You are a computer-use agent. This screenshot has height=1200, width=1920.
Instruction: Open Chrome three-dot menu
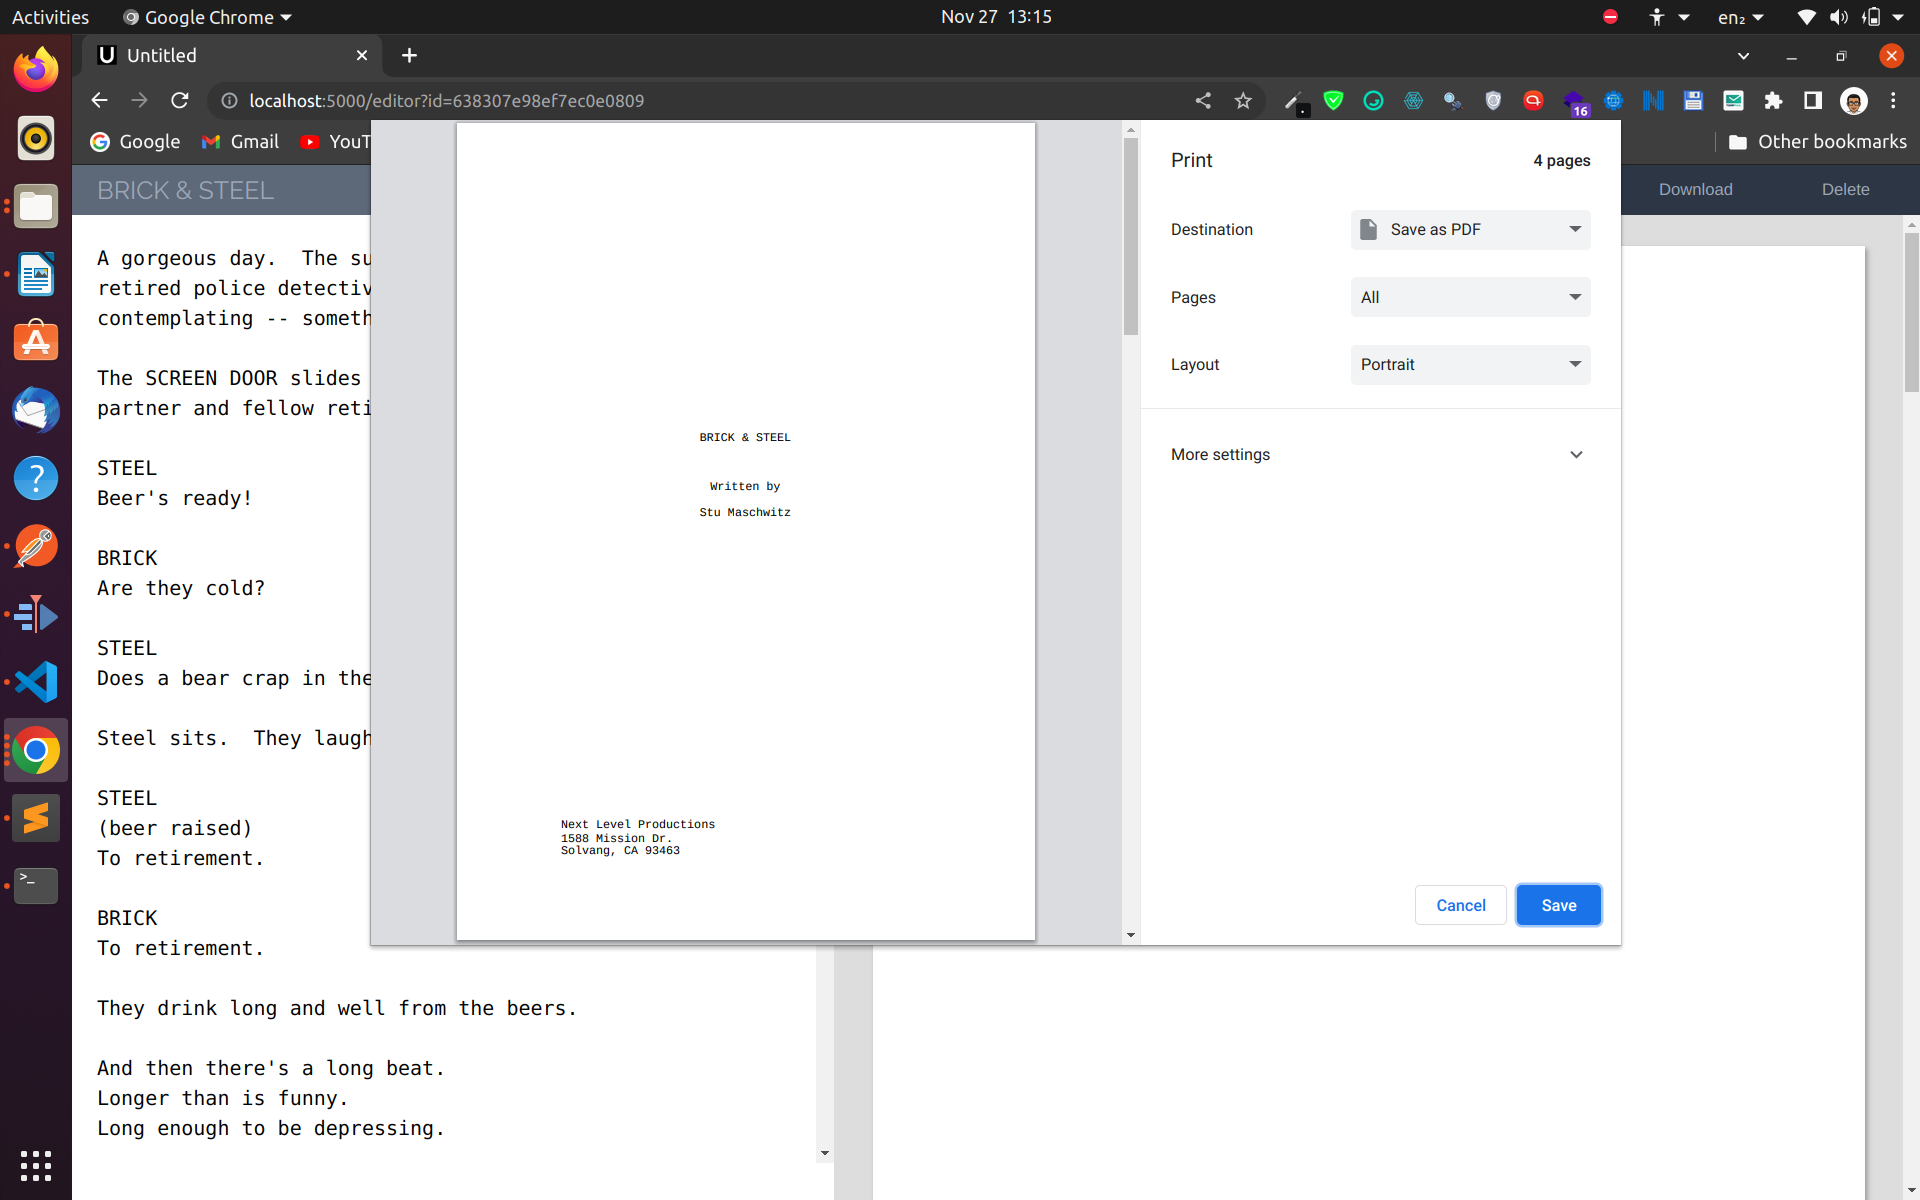click(1893, 100)
